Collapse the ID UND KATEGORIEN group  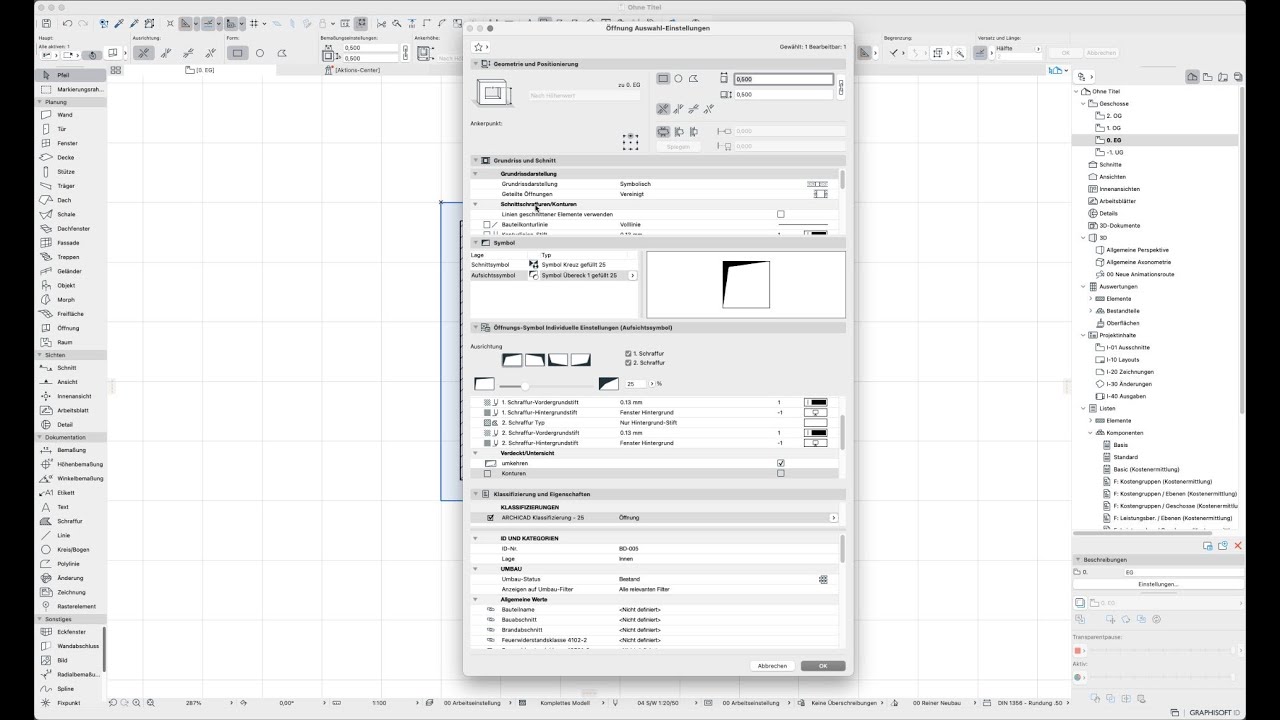pos(476,538)
